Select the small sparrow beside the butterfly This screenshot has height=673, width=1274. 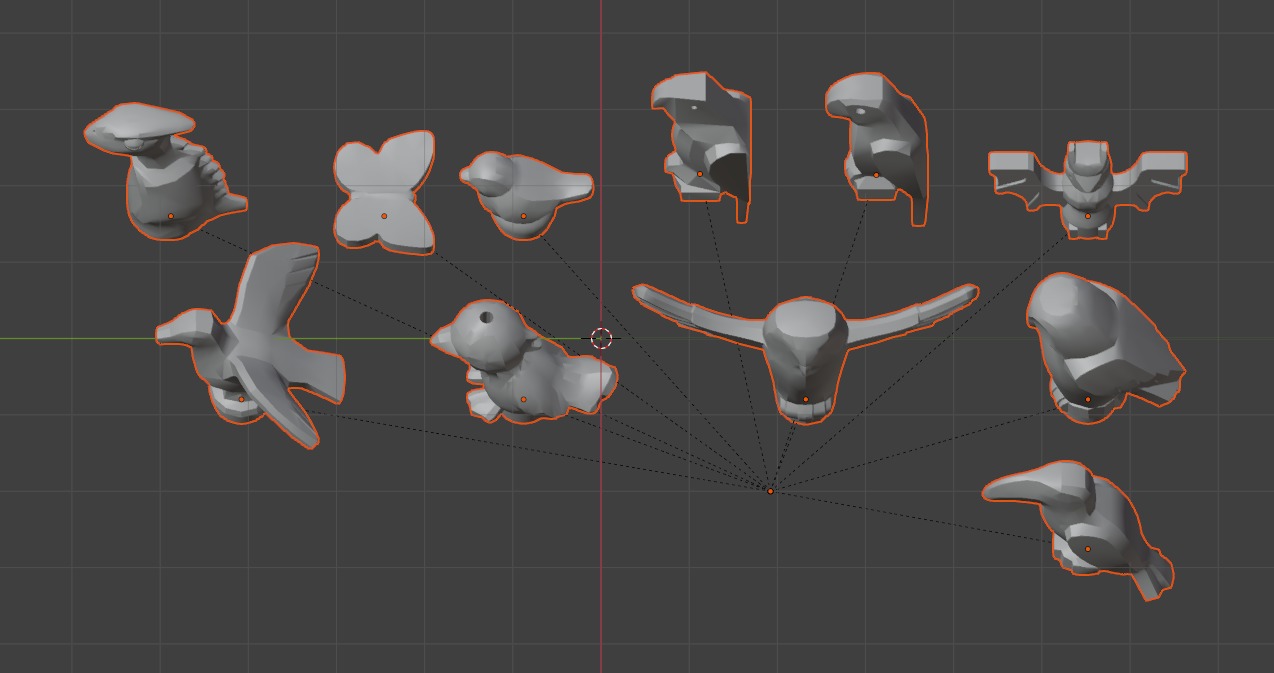(x=525, y=195)
